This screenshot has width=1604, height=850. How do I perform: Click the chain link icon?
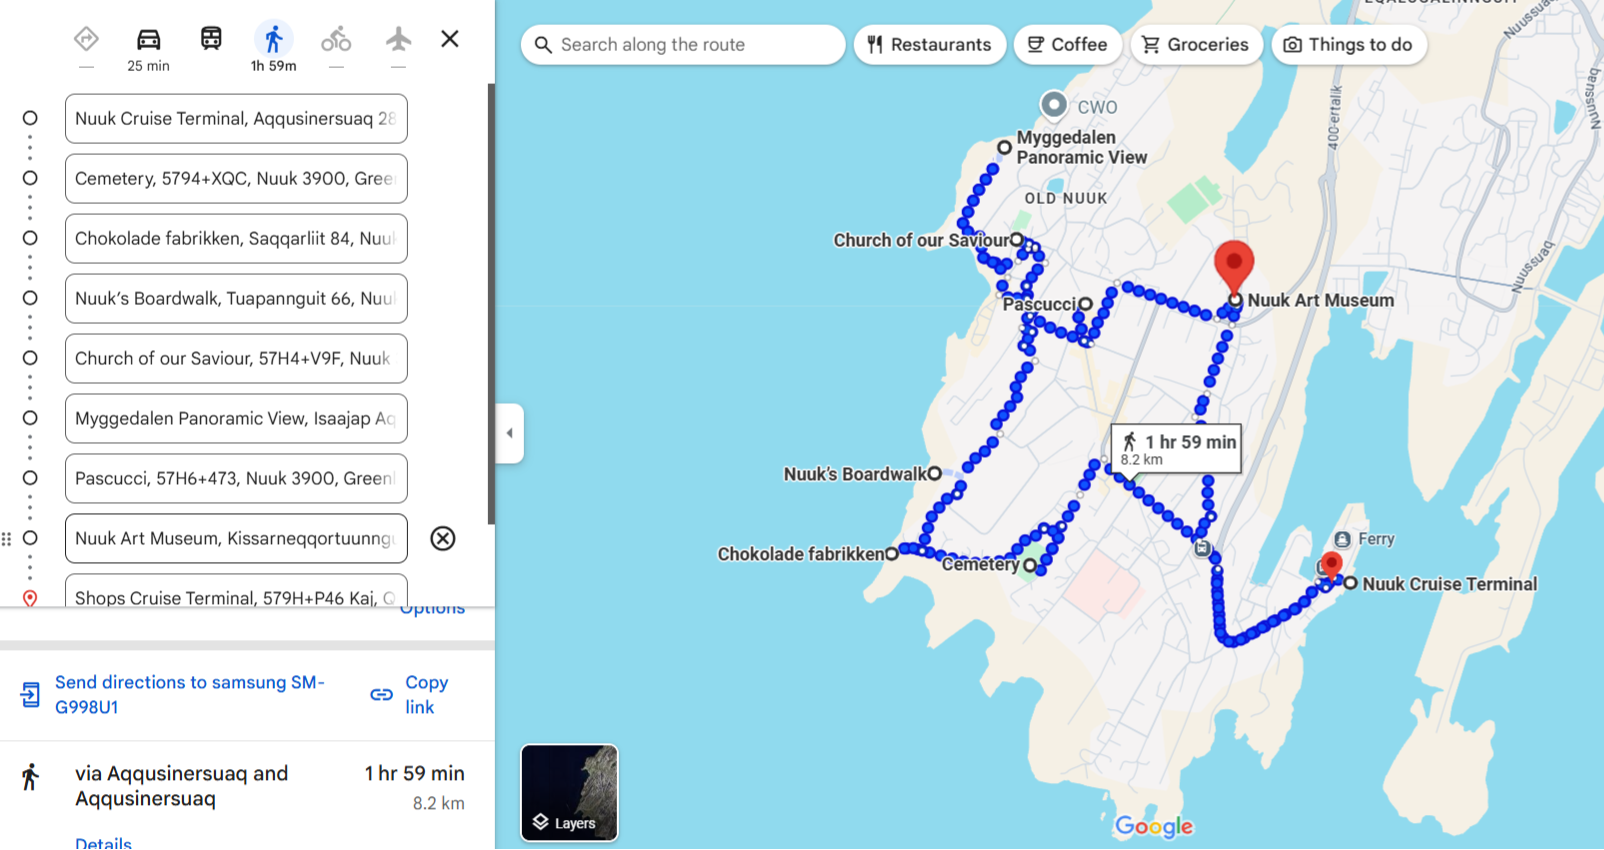coord(381,694)
